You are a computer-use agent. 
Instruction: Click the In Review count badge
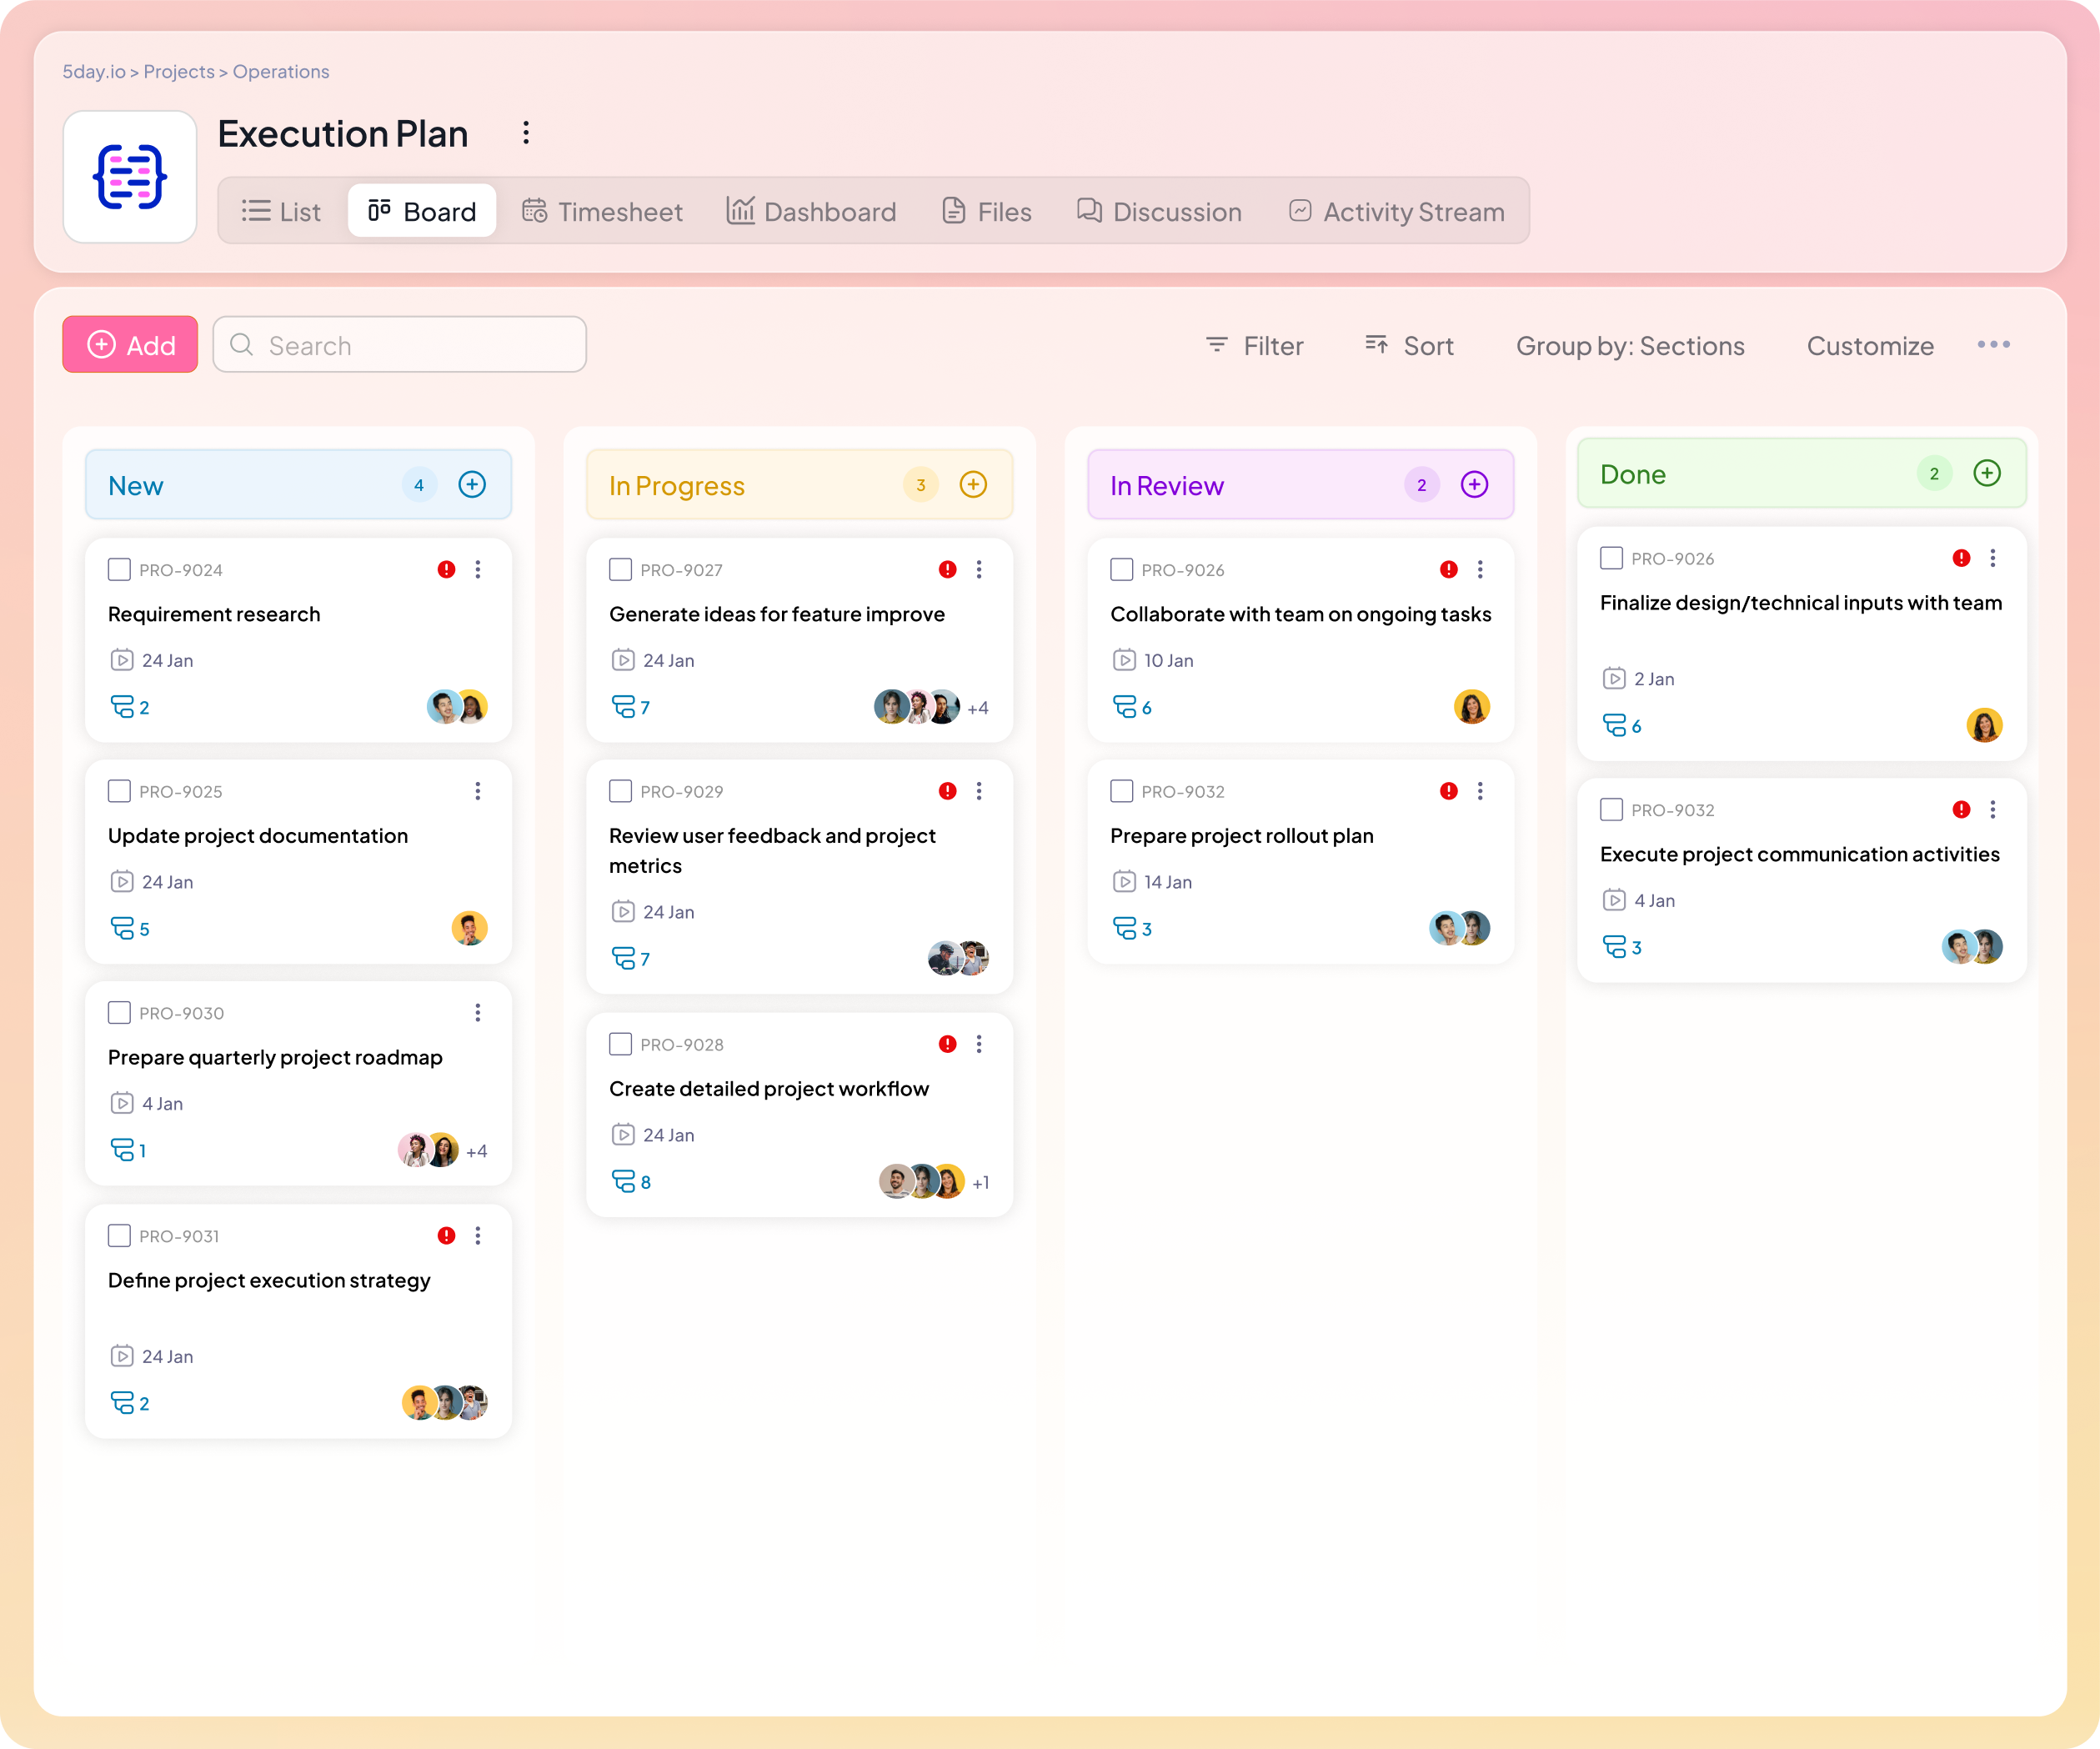pyautogui.click(x=1421, y=484)
